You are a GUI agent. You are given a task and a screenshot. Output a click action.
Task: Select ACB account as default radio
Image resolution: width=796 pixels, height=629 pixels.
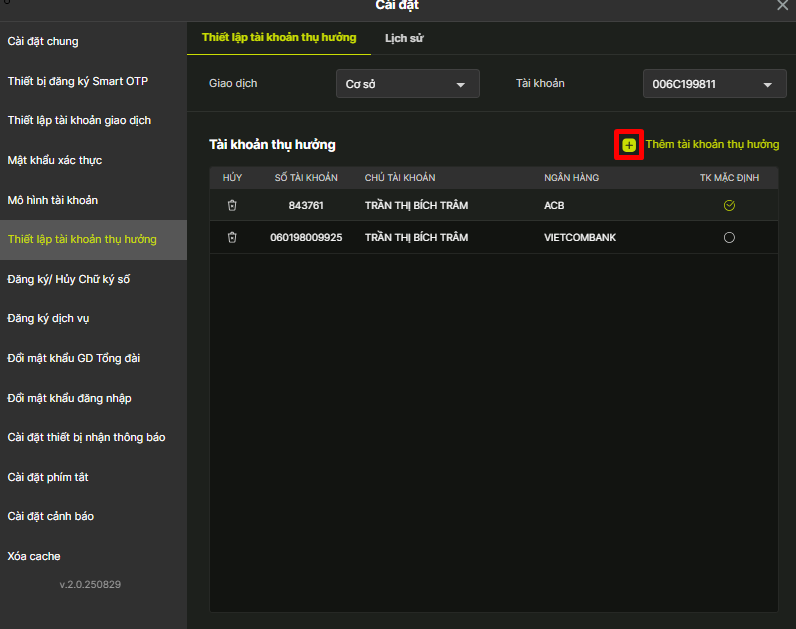(729, 206)
